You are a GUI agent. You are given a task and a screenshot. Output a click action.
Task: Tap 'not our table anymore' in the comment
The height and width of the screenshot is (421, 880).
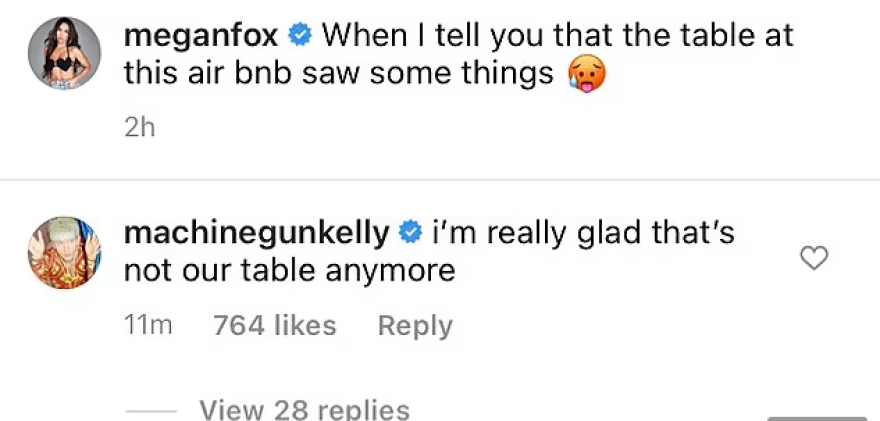[x=290, y=270]
